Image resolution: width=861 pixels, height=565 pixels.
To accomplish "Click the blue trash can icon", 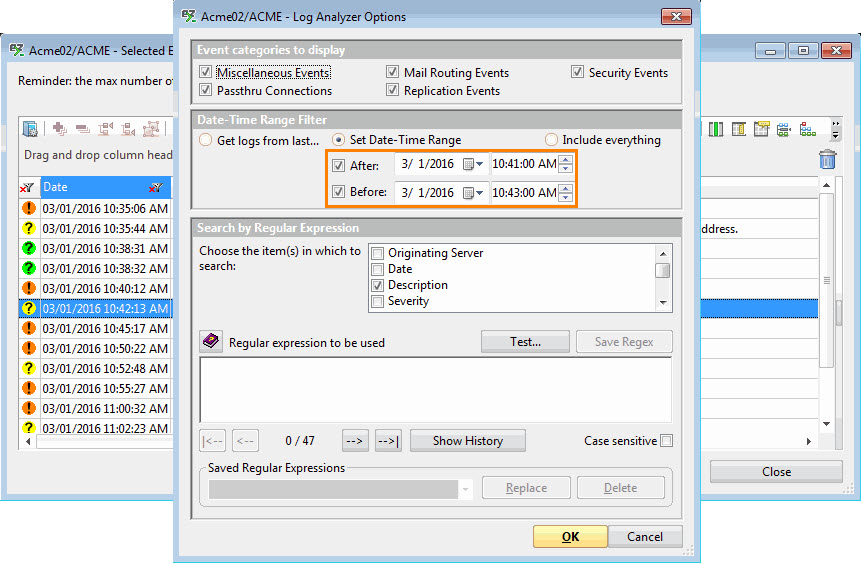I will 827,160.
